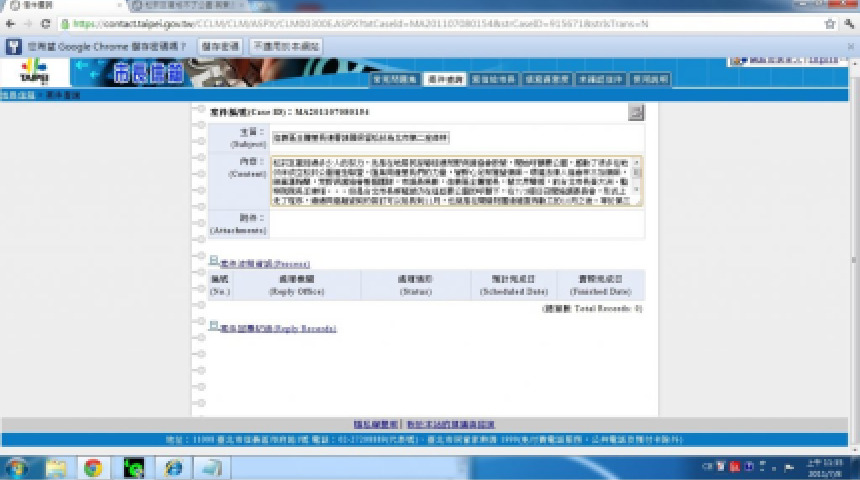Click the Content box scrollbar
The image size is (860, 480).
pyautogui.click(x=637, y=180)
